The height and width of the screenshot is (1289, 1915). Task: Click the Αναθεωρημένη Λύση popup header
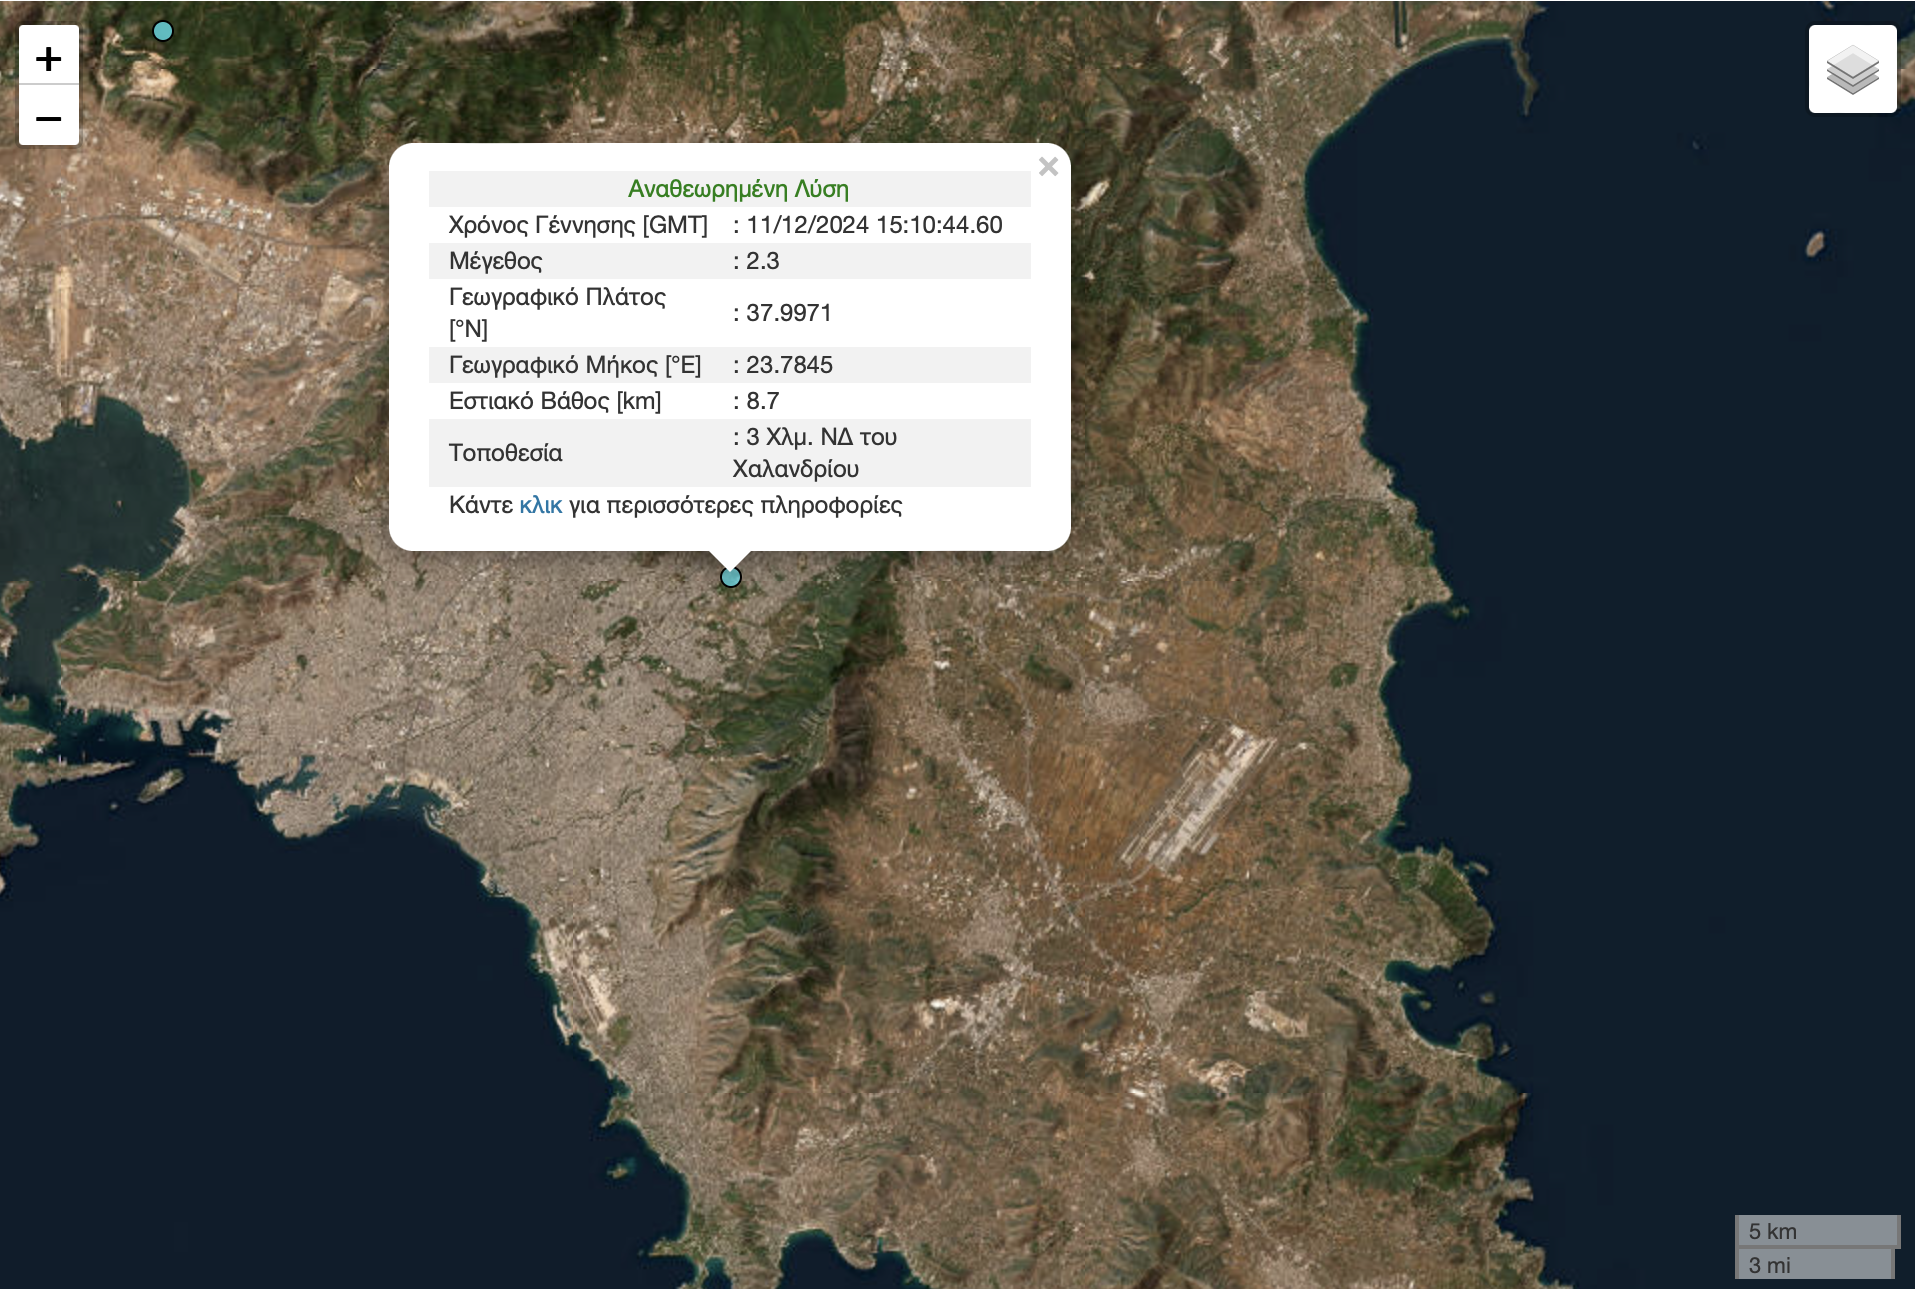click(x=737, y=189)
